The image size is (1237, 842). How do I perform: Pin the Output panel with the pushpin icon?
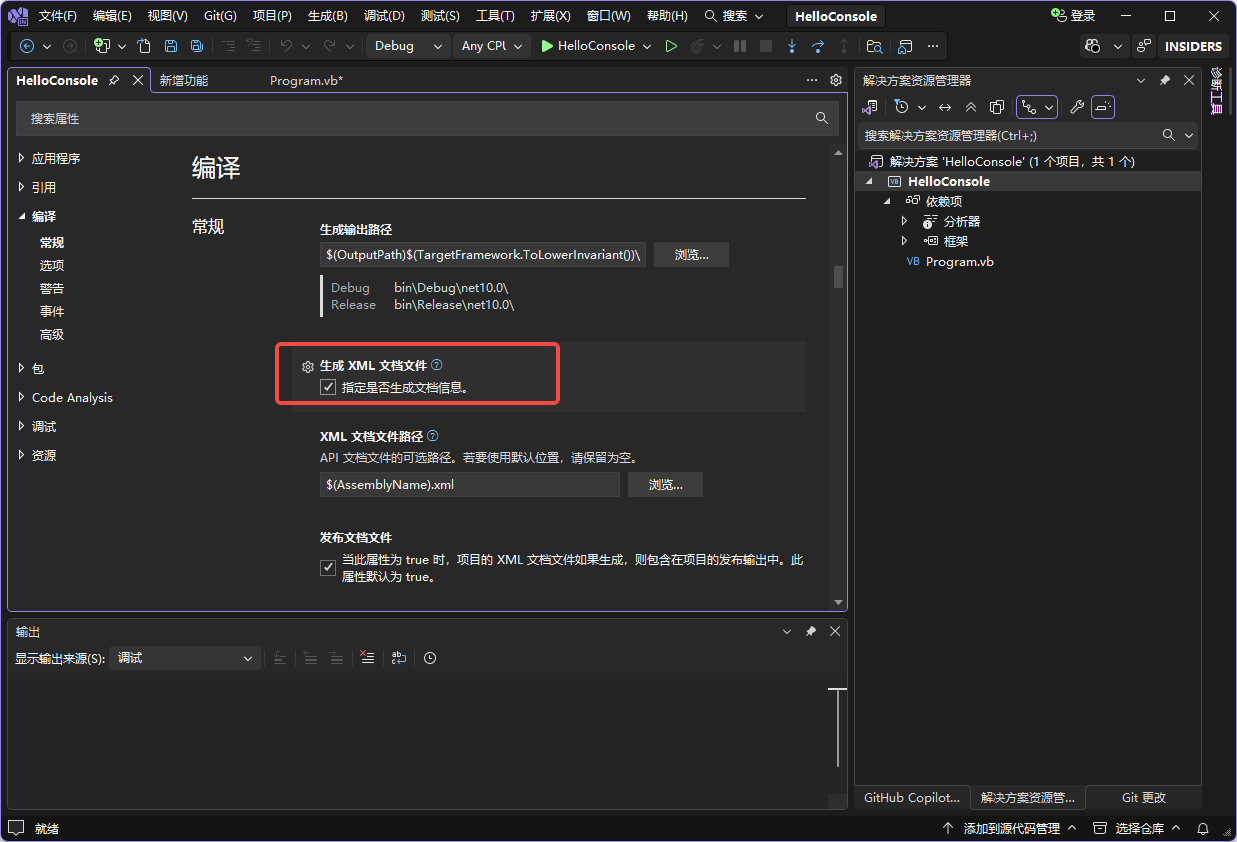pos(811,632)
